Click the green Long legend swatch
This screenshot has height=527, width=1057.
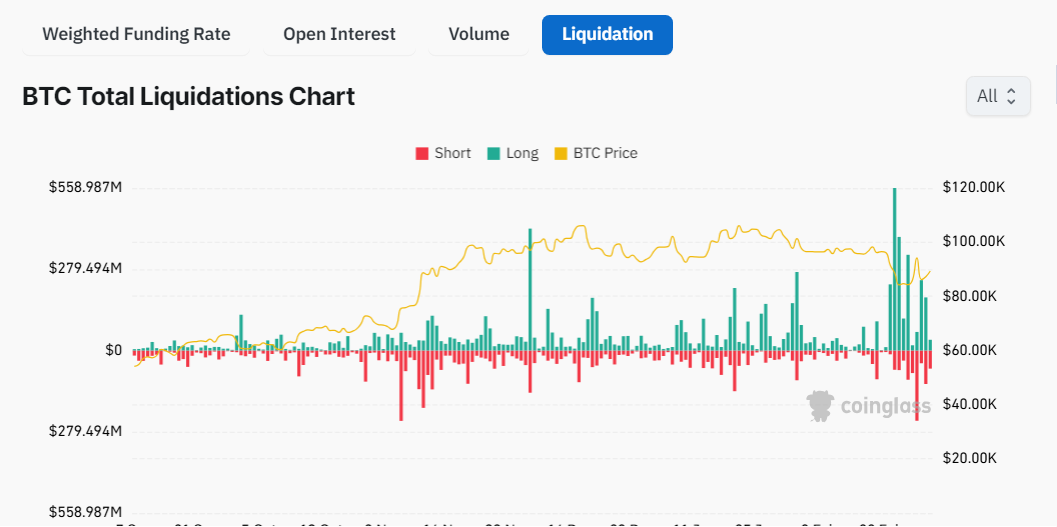tap(493, 154)
